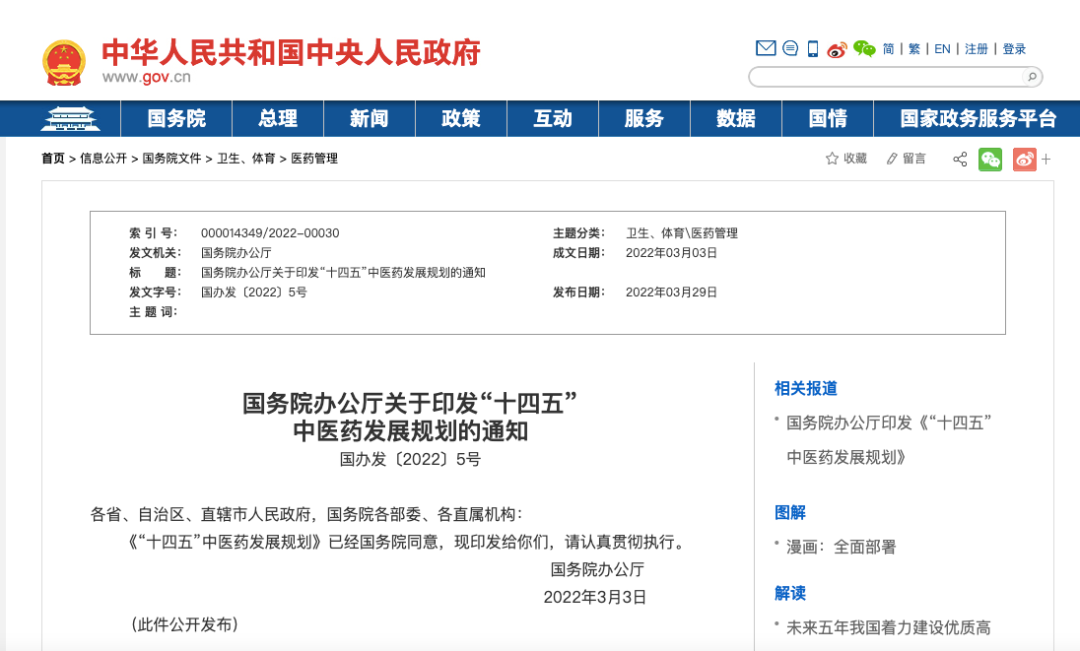Share the article via the red Weibo icon
1080x651 pixels.
click(1024, 158)
